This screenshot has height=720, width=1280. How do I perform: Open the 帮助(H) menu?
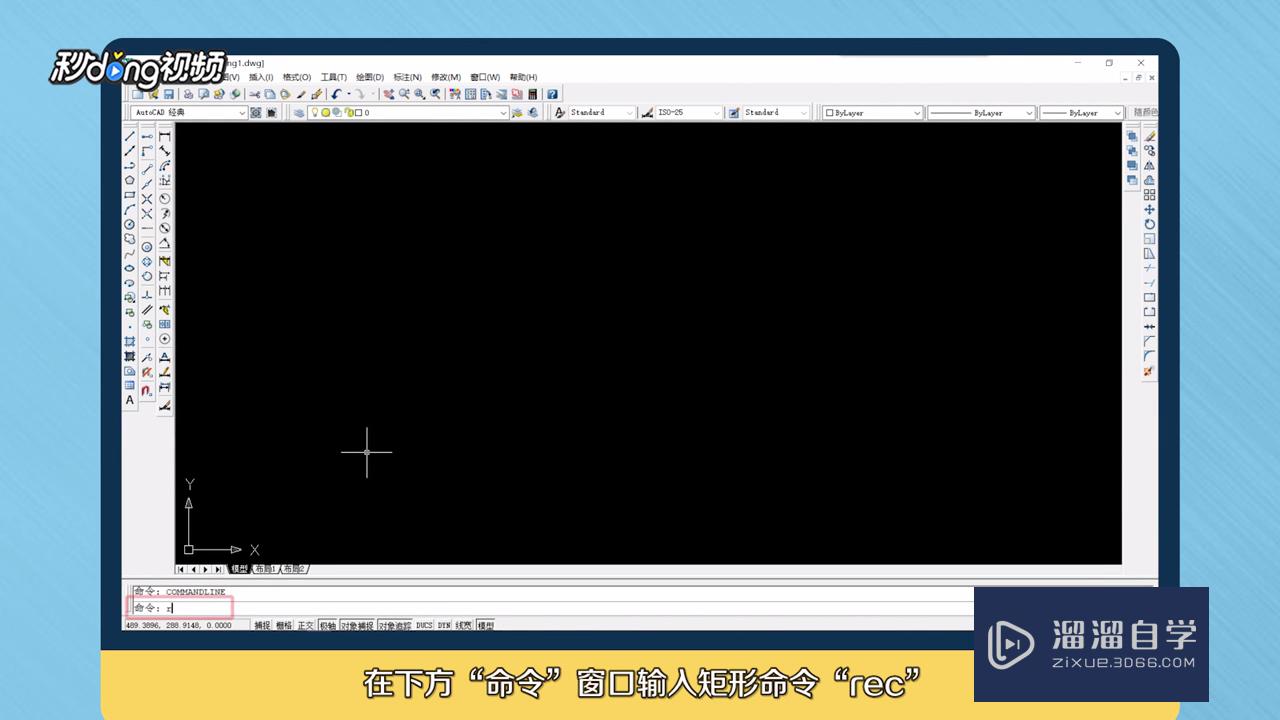tap(523, 77)
